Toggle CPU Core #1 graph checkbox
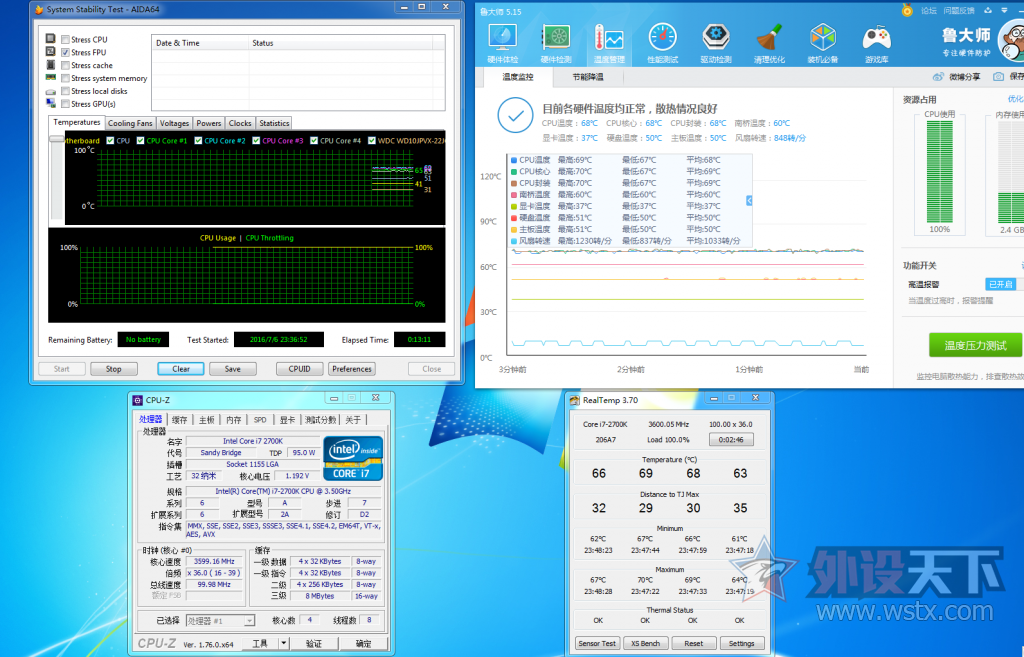 click(x=140, y=140)
